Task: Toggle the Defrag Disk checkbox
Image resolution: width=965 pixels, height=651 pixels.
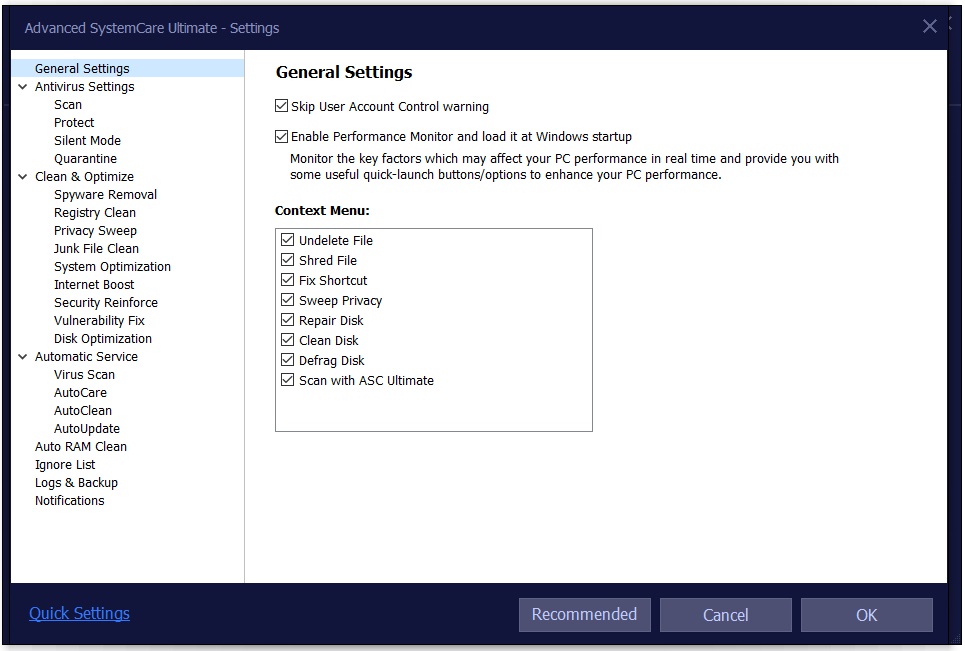Action: click(x=287, y=359)
